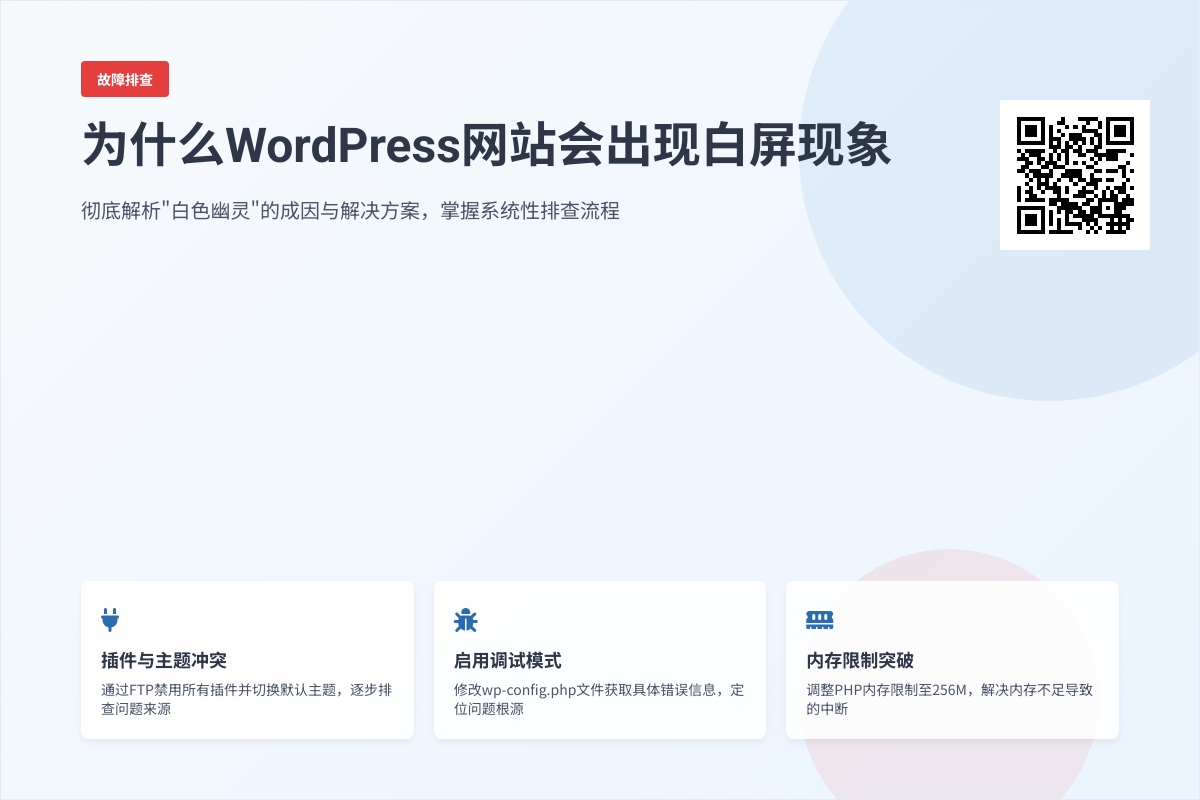This screenshot has width=1200, height=800.
Task: Click the plug icon on 插件与主题冲突 card
Action: coord(110,620)
